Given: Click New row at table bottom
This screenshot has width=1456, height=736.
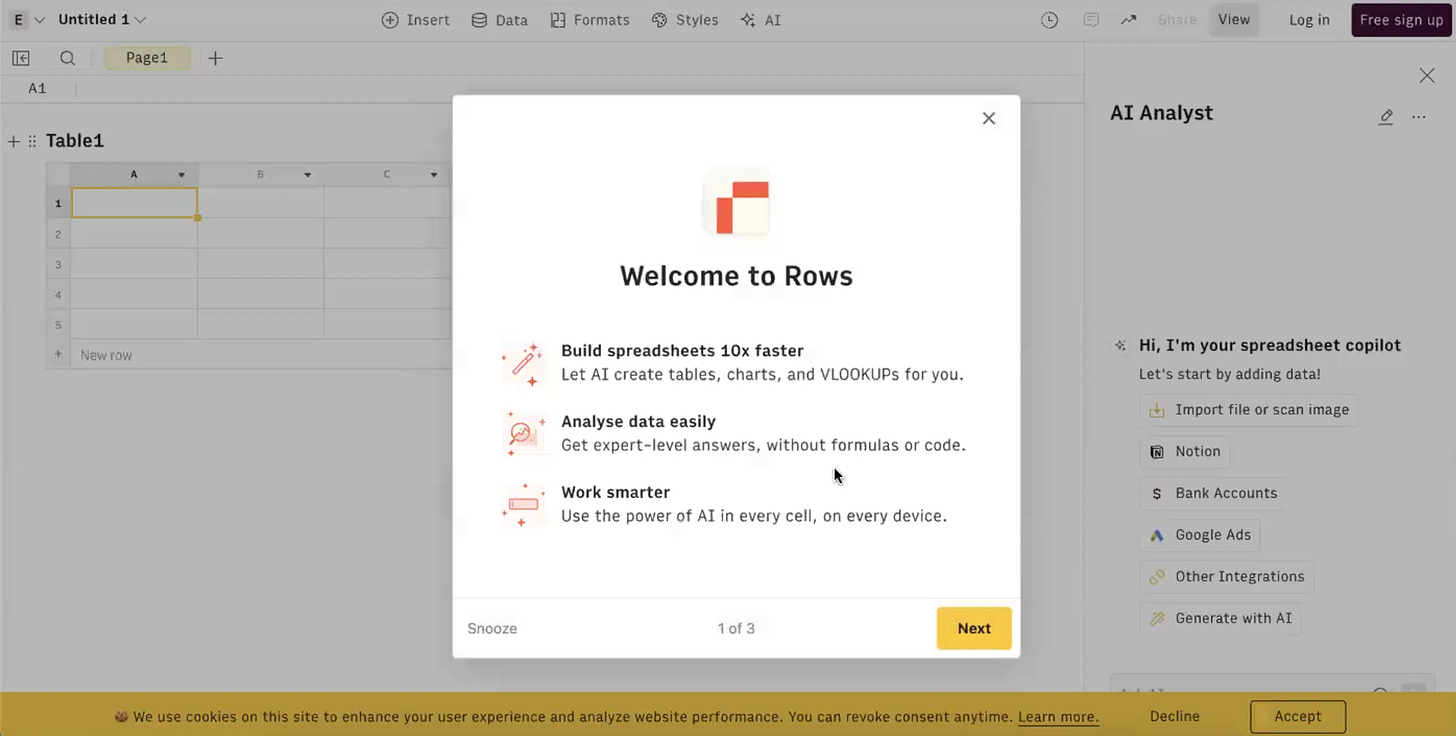Looking at the screenshot, I should point(106,355).
